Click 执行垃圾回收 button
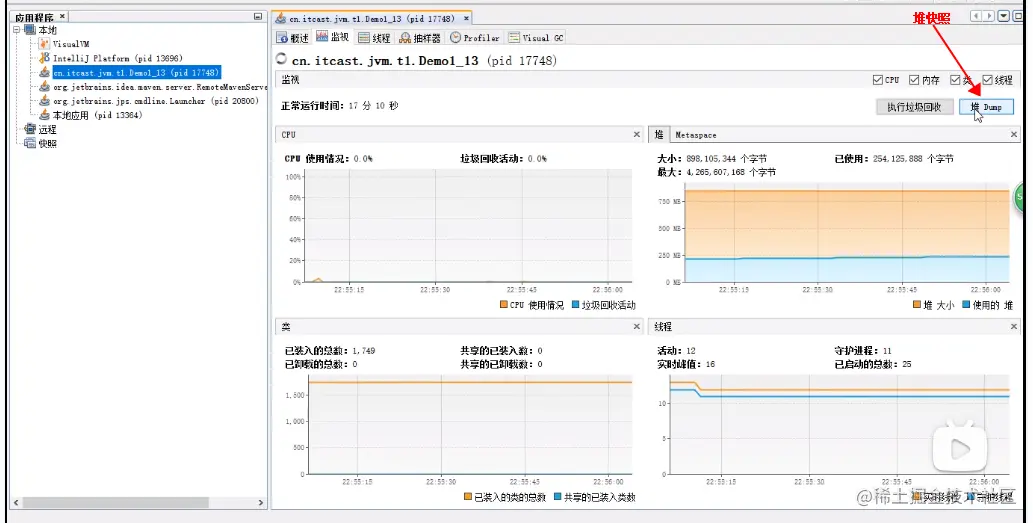1033x523 pixels. pyautogui.click(x=914, y=107)
